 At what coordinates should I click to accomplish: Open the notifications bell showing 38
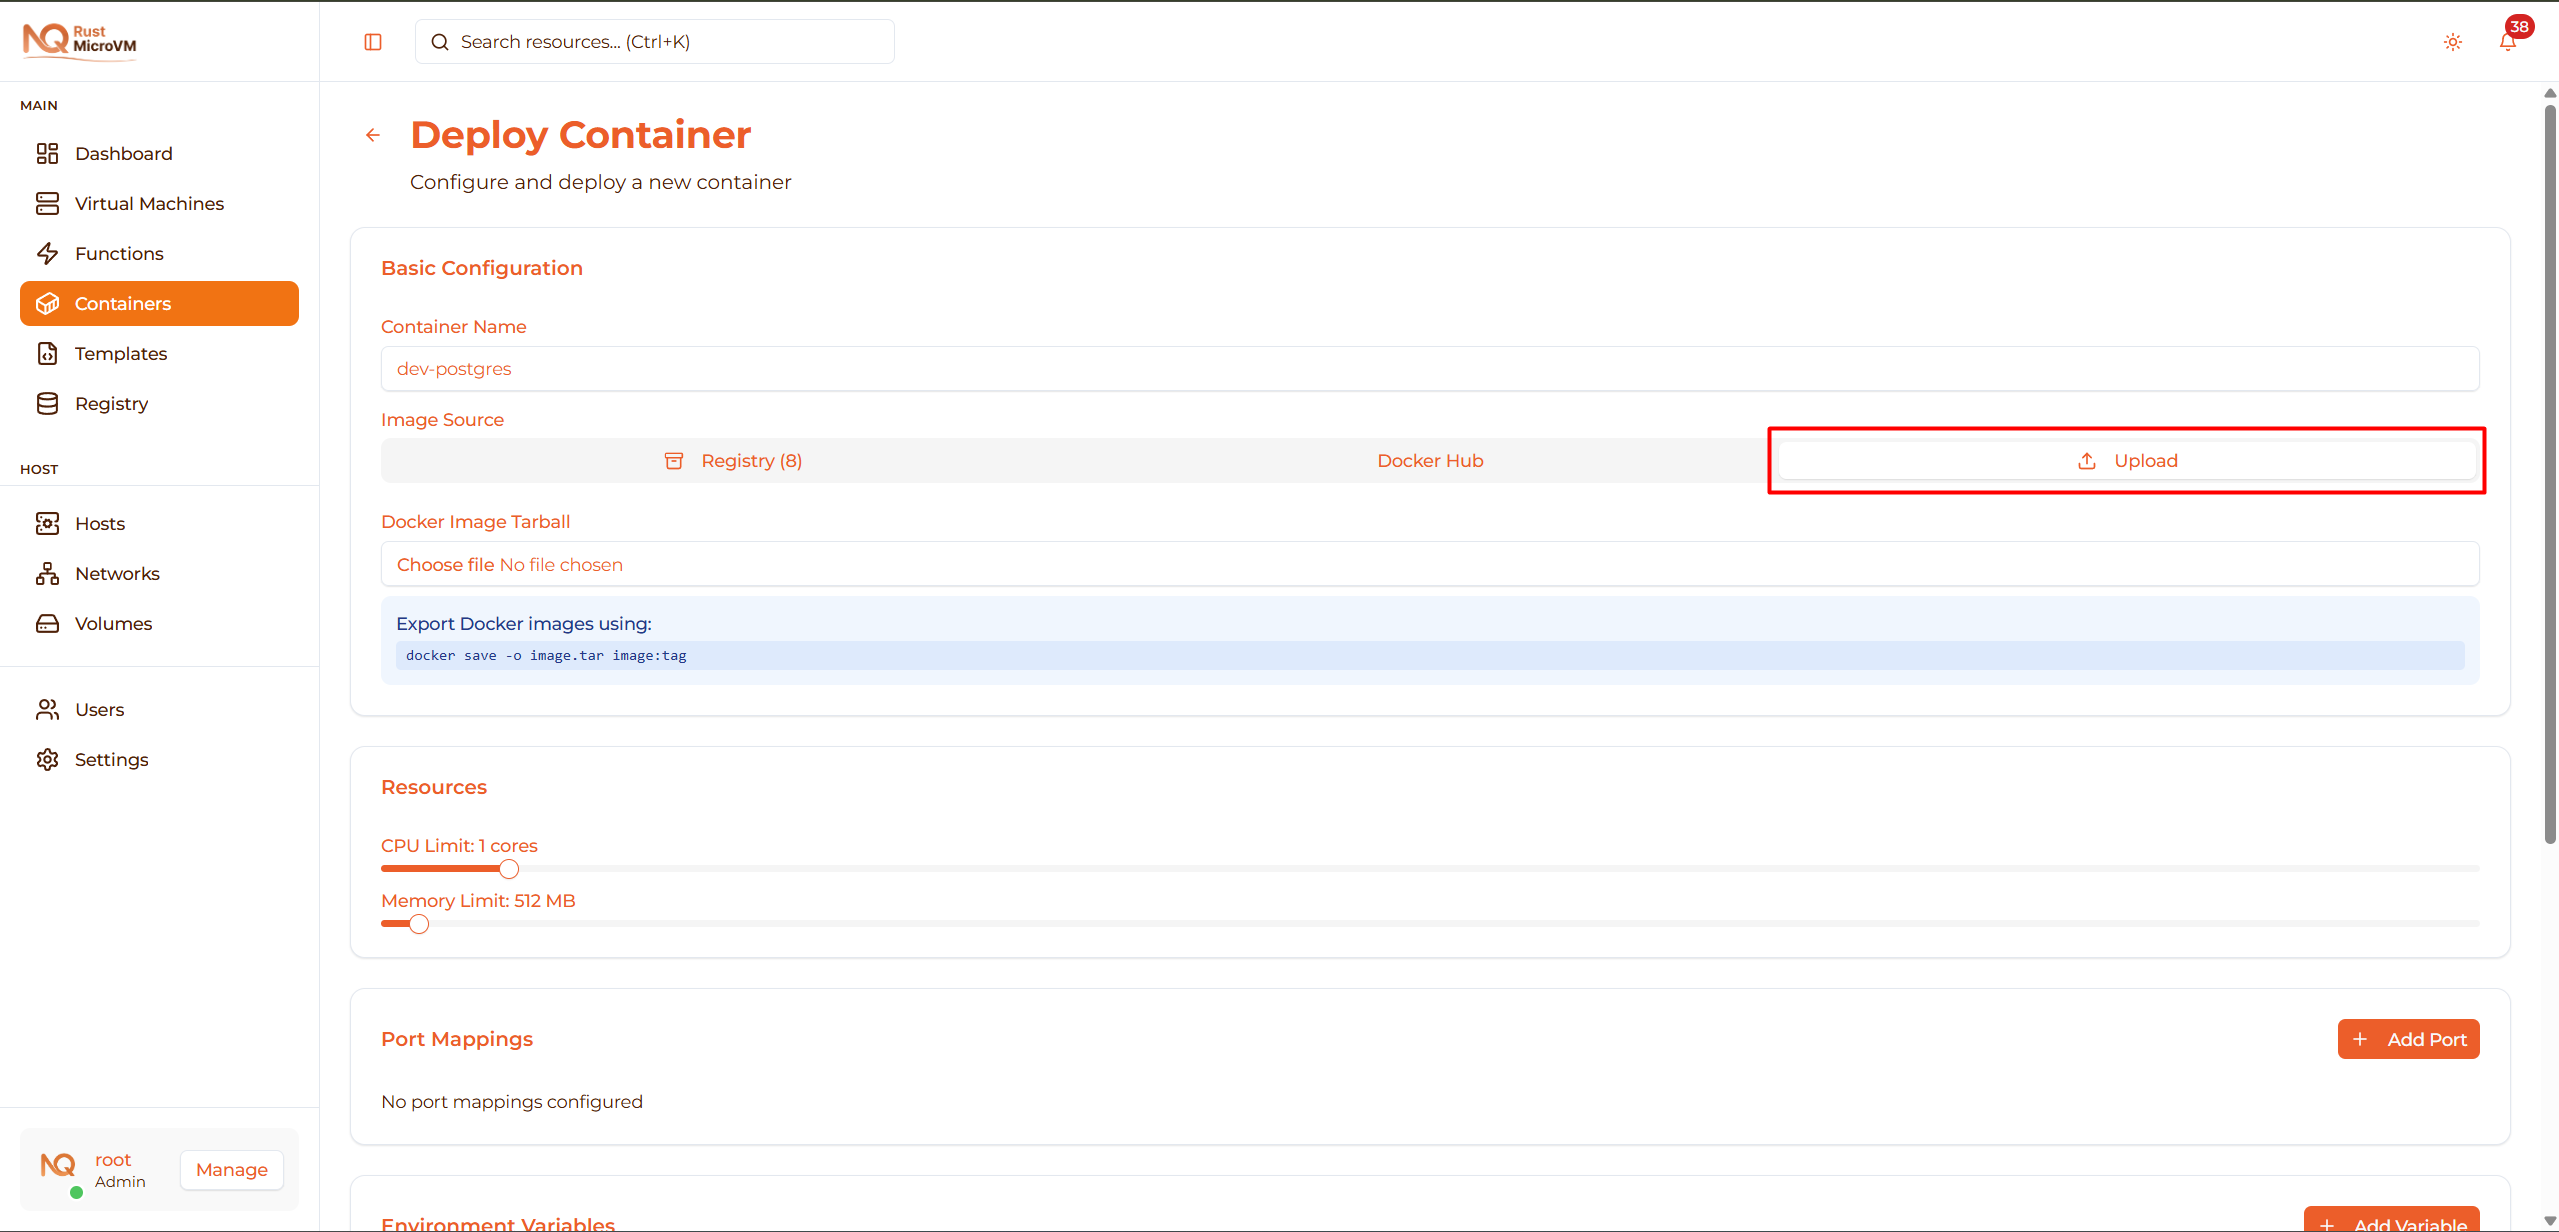(2509, 41)
